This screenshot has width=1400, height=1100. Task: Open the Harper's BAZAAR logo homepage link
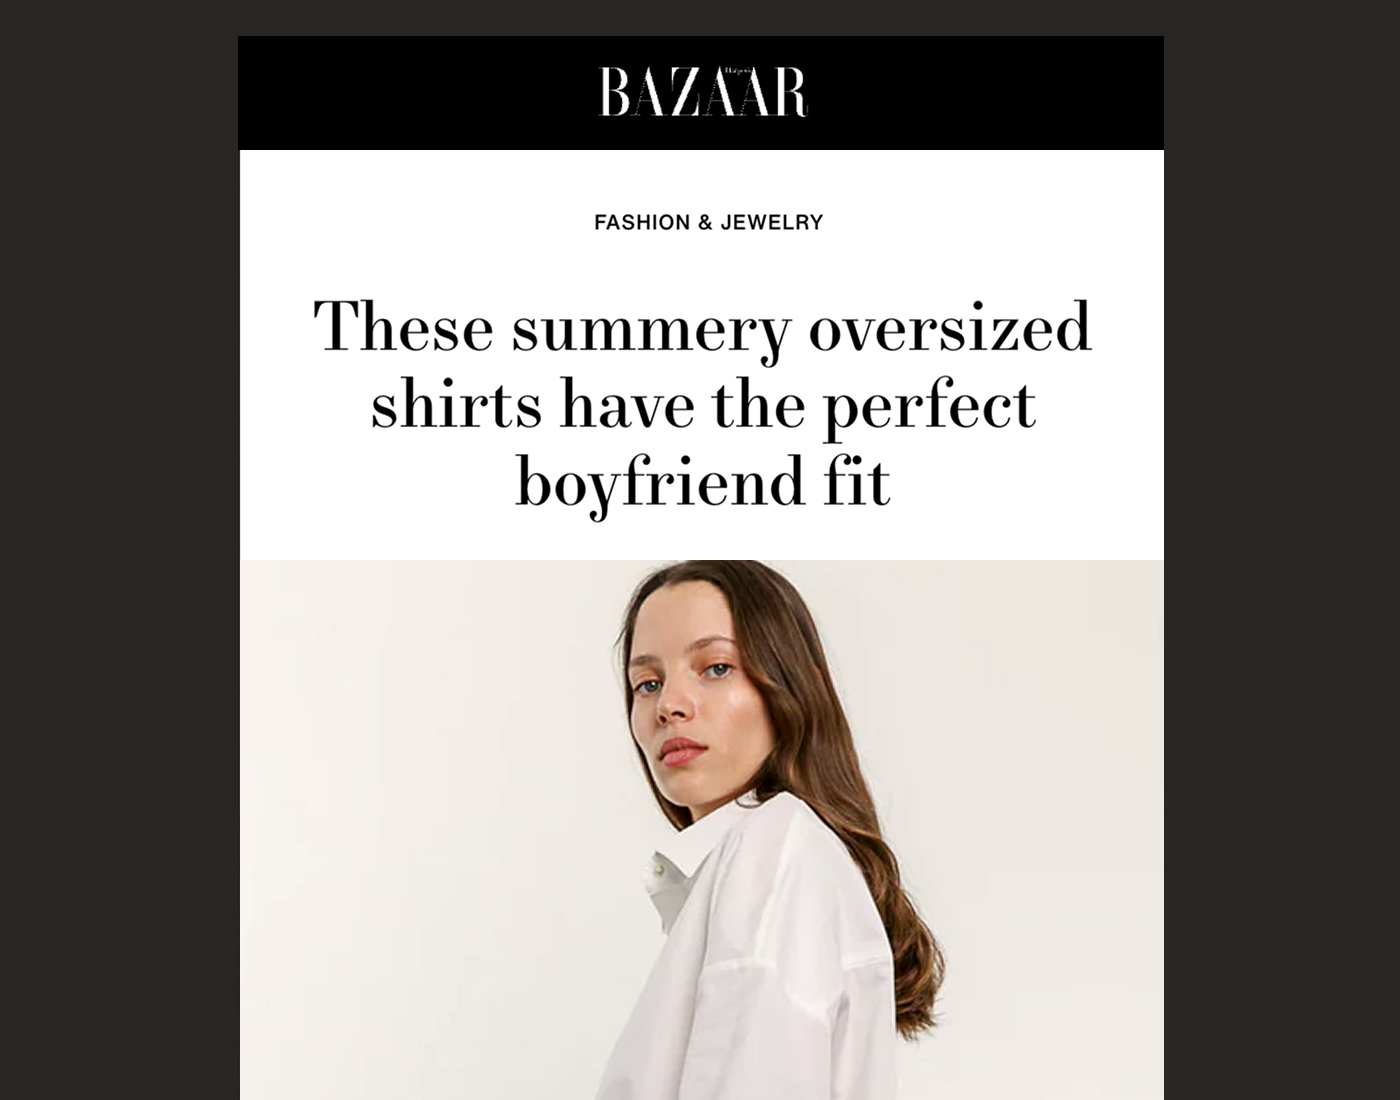[x=702, y=92]
